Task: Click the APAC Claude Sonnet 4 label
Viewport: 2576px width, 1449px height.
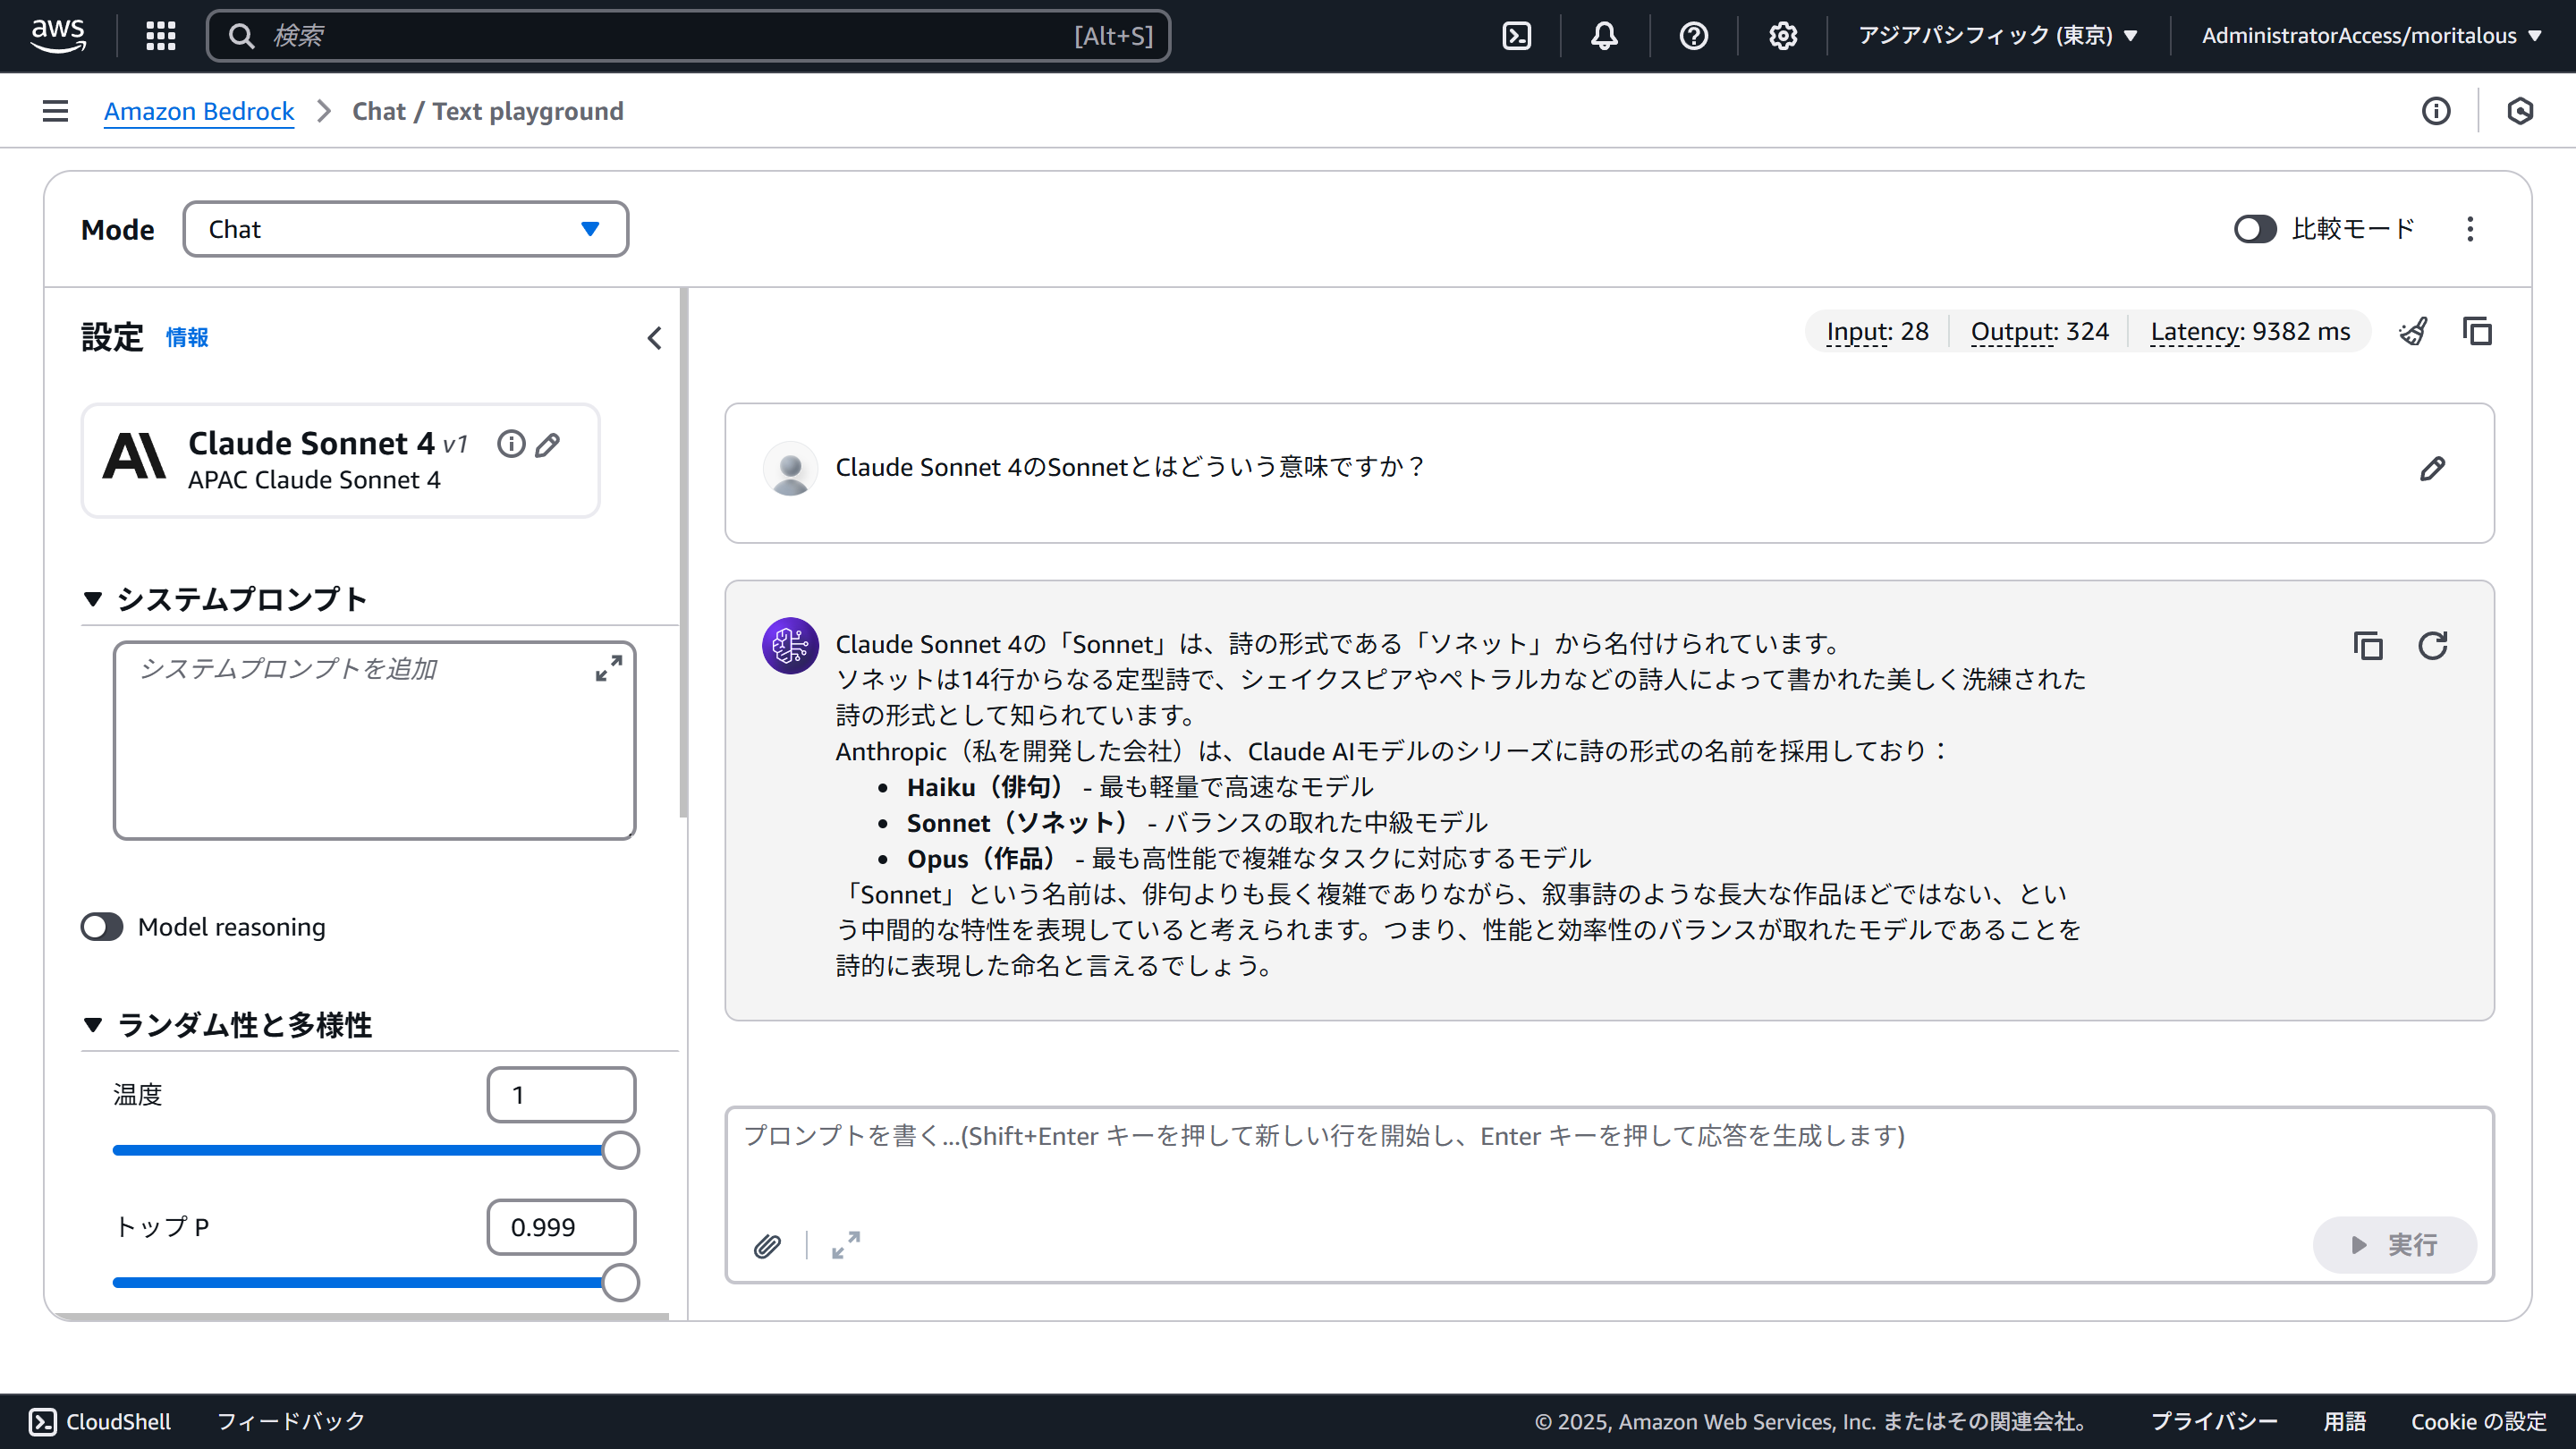Action: (314, 480)
